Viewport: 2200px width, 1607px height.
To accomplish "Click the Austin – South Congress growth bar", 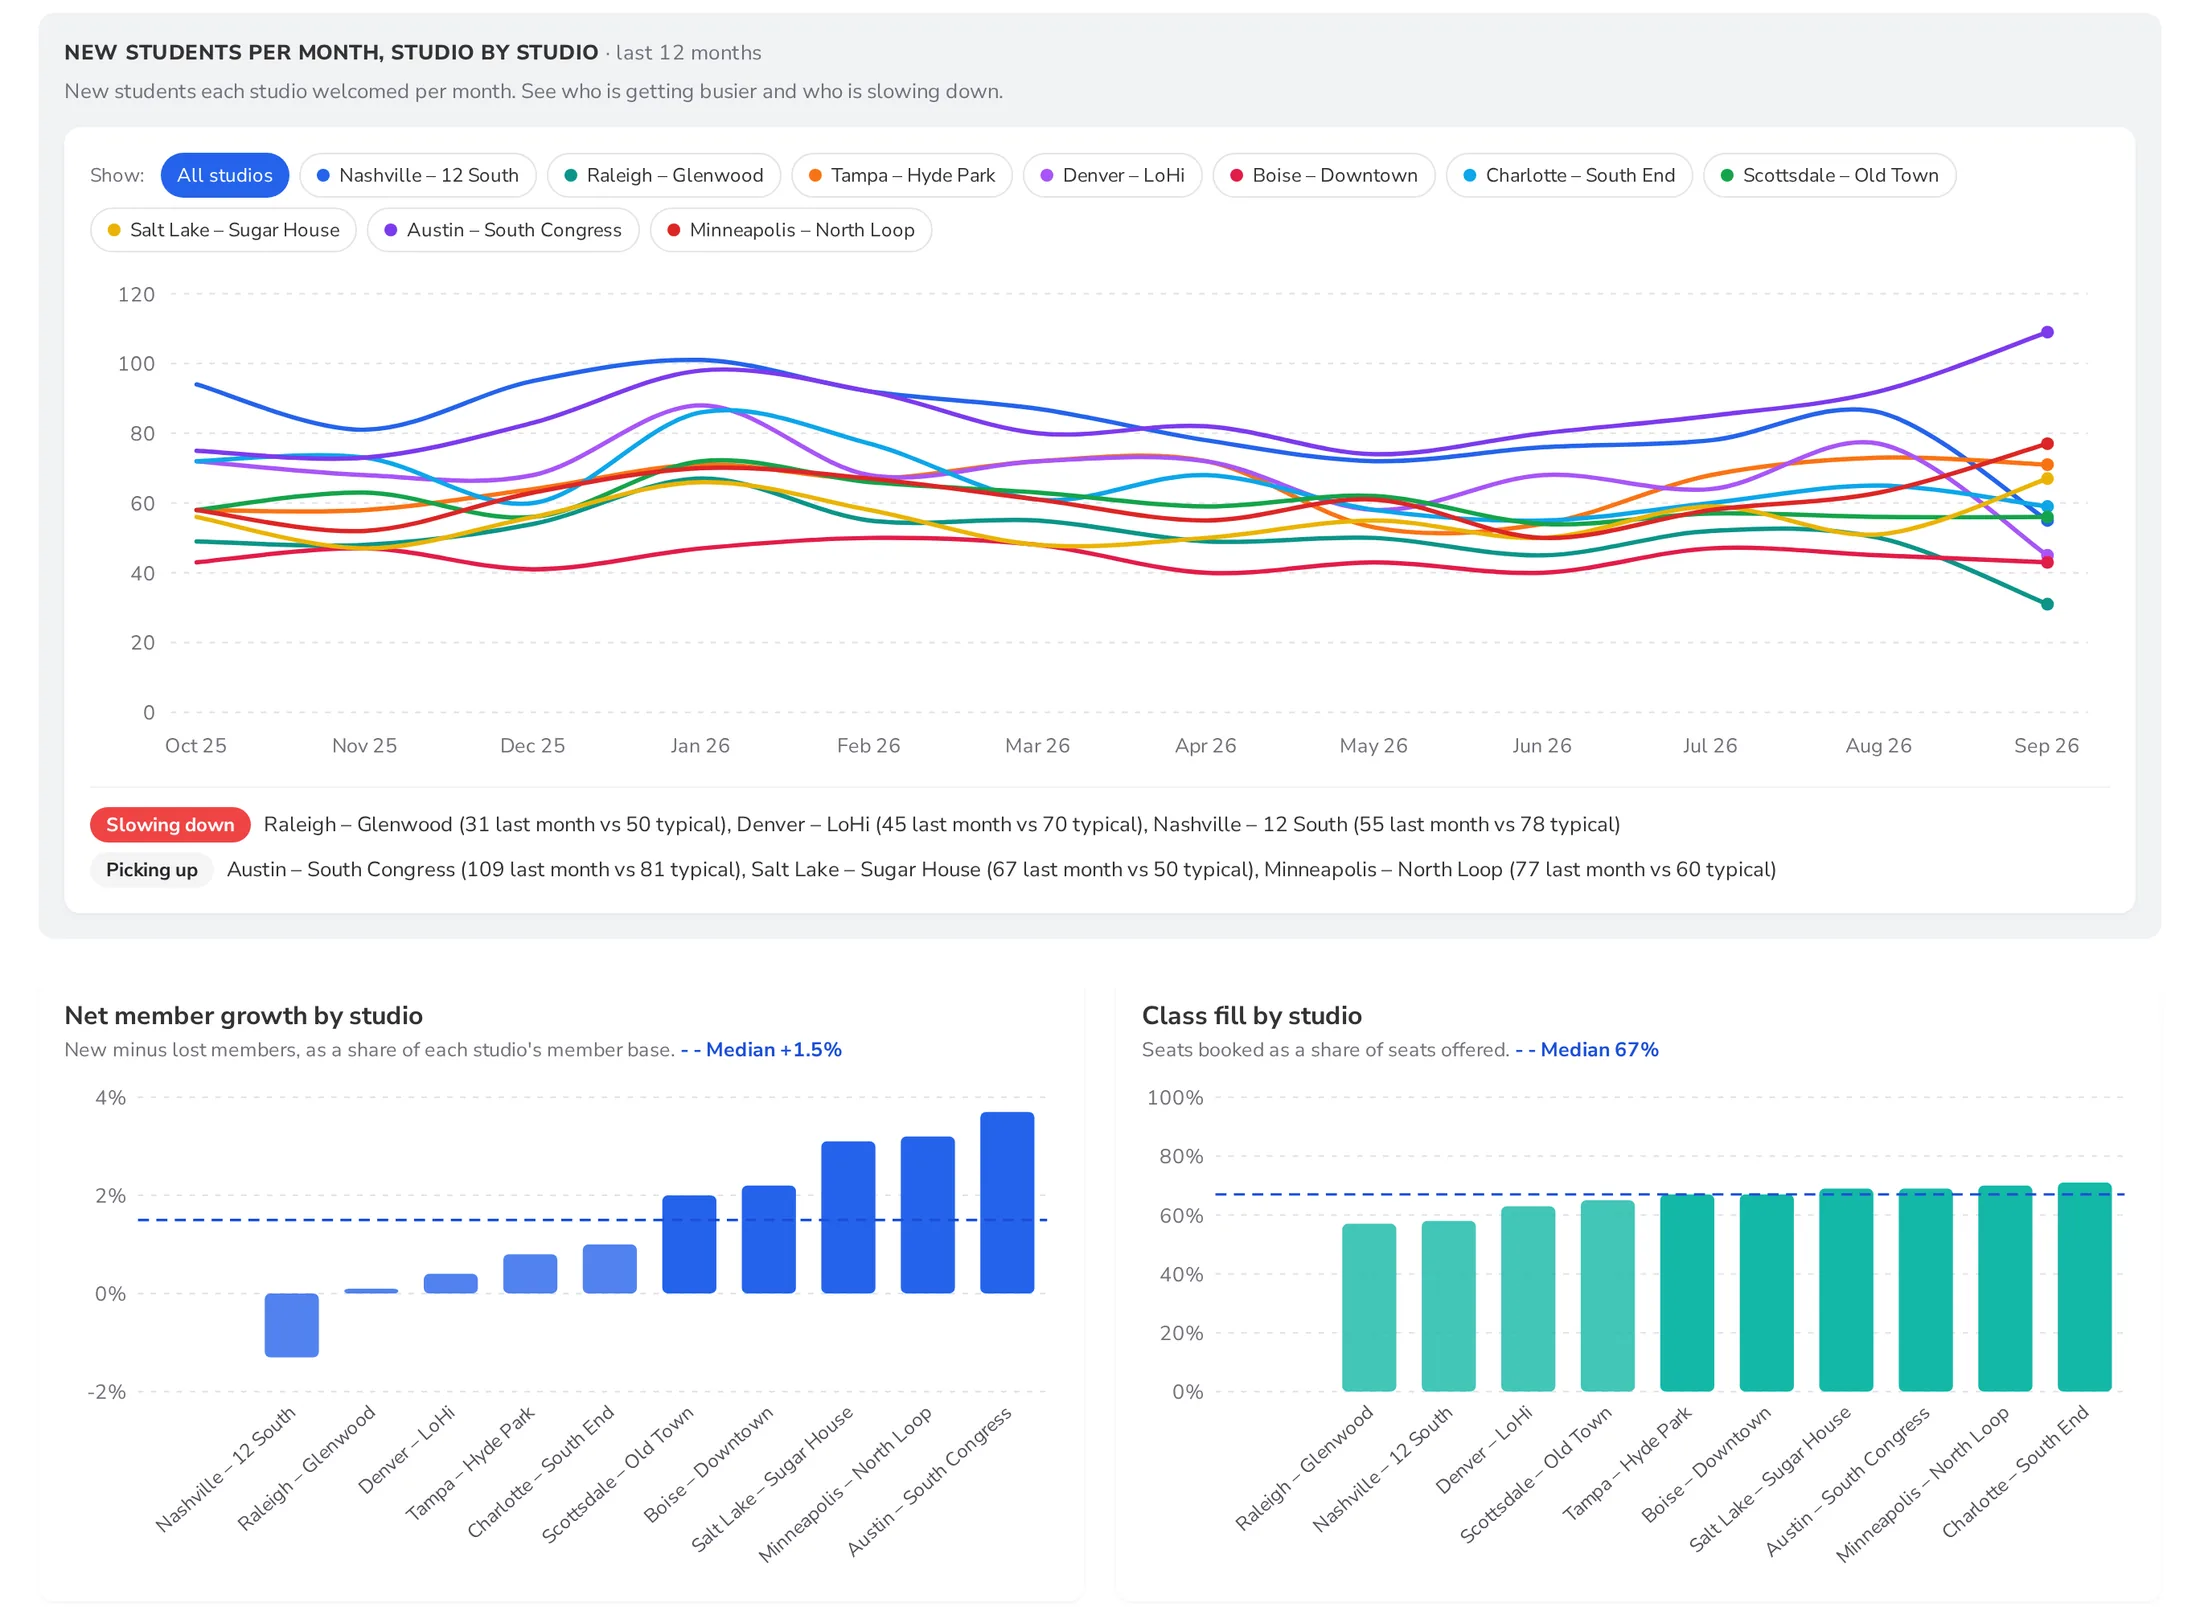I will 1007,1202.
